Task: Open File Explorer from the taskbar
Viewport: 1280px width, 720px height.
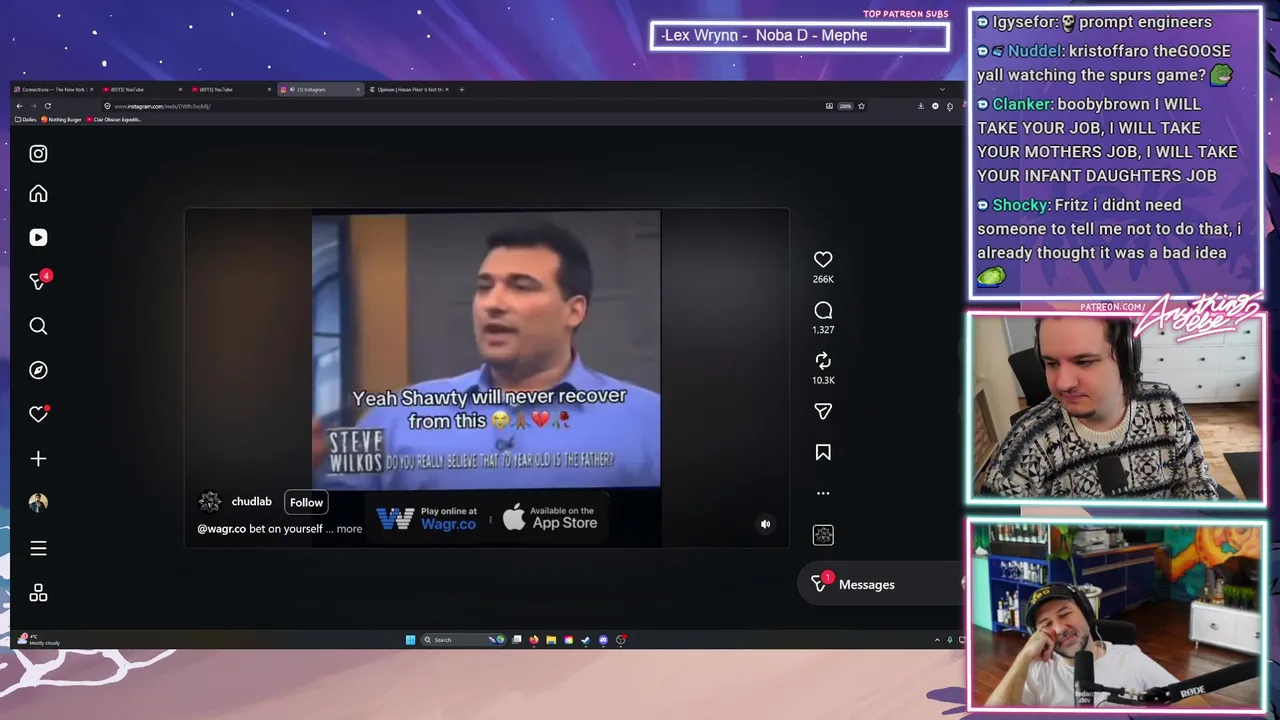Action: click(x=551, y=640)
